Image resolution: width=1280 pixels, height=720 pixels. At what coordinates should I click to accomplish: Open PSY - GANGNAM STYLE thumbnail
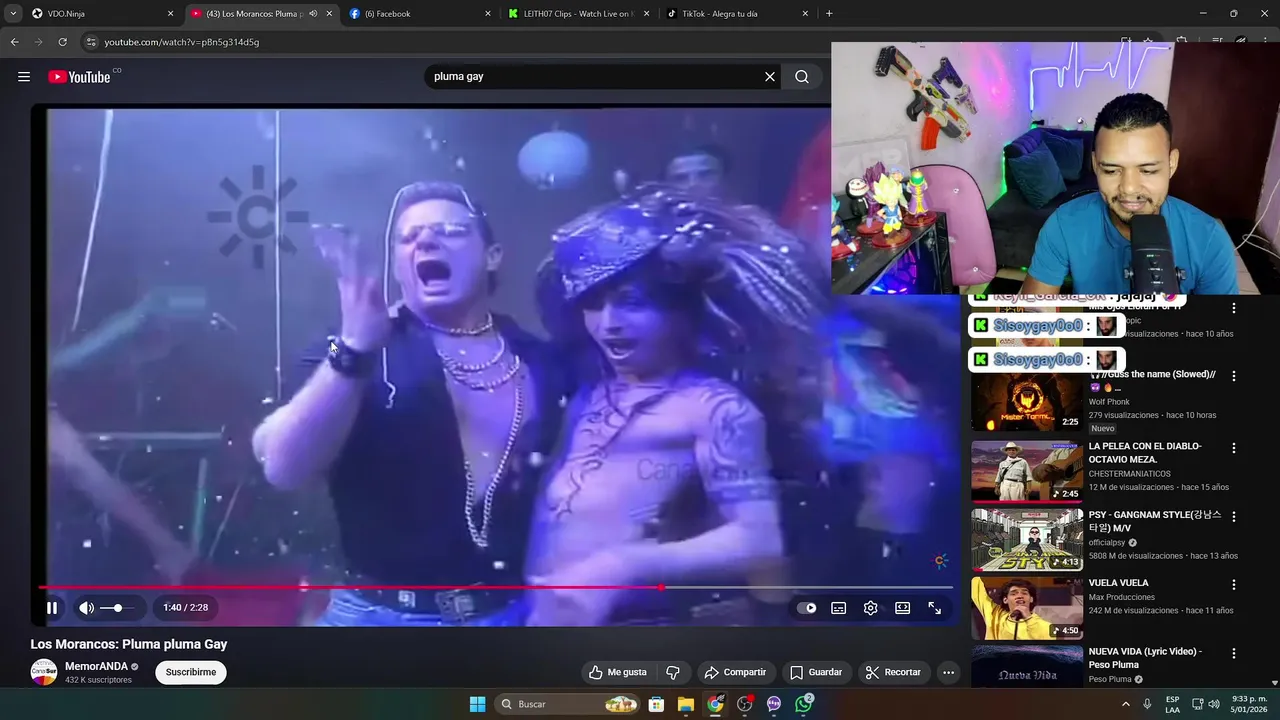point(1027,539)
